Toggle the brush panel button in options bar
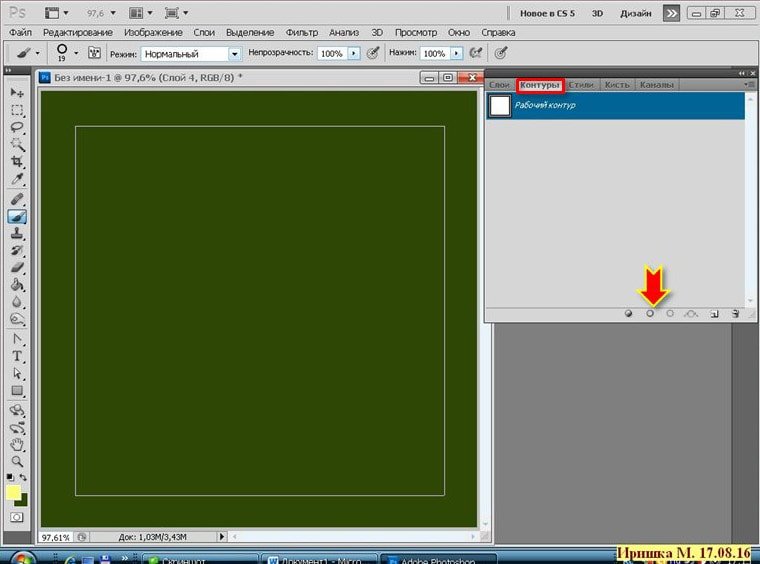Image resolution: width=760 pixels, height=564 pixels. coord(95,52)
